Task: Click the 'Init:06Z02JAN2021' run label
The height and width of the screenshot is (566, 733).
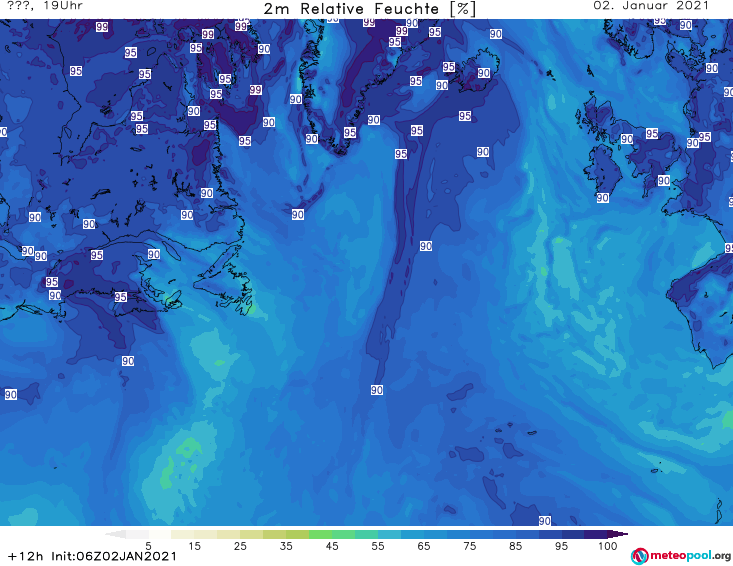Action: [x=114, y=556]
